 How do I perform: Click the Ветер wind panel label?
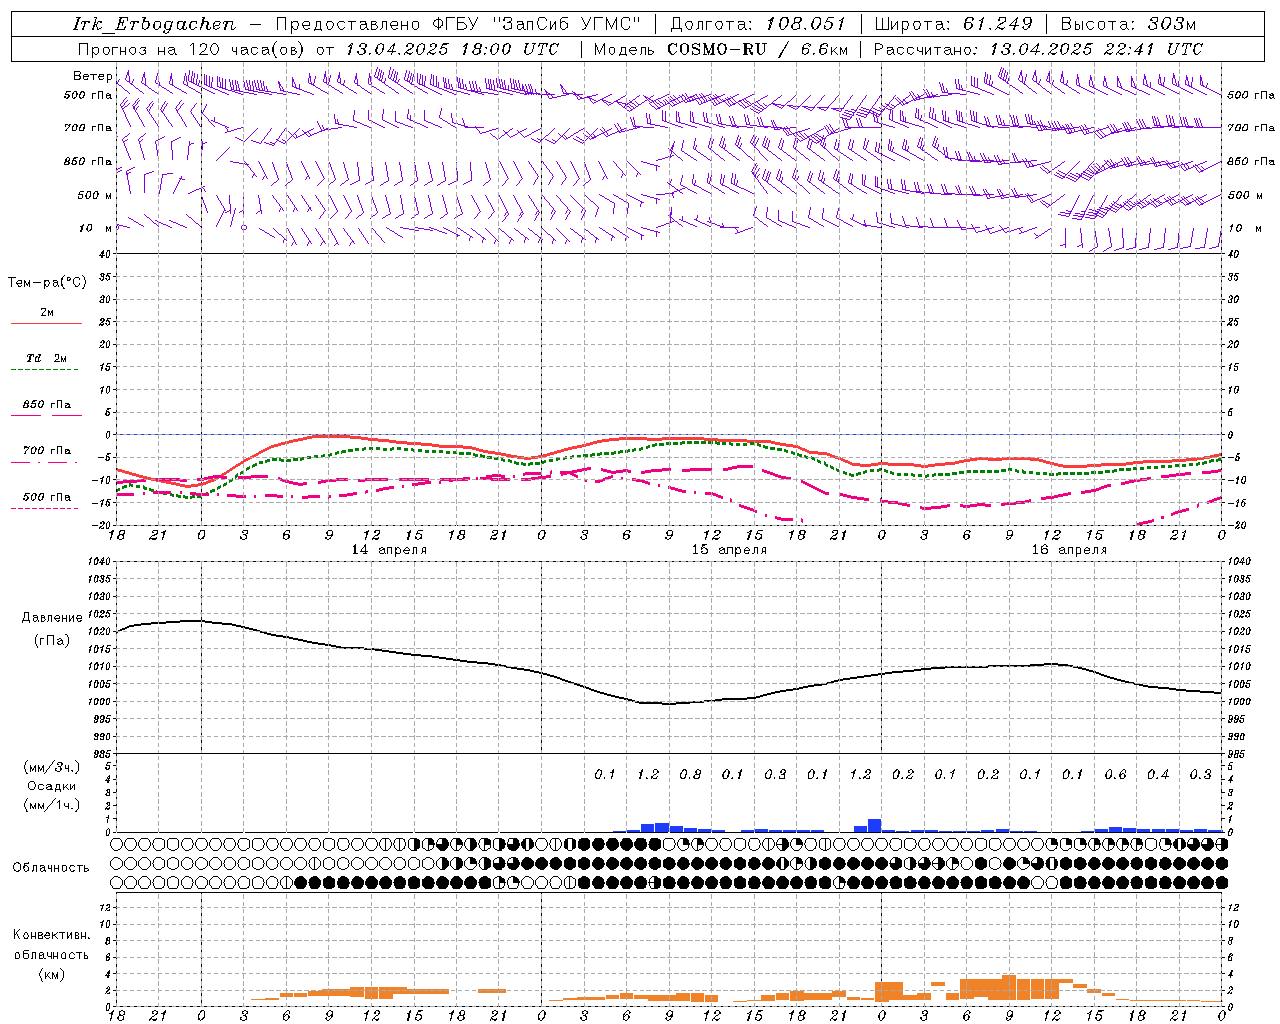tap(93, 76)
